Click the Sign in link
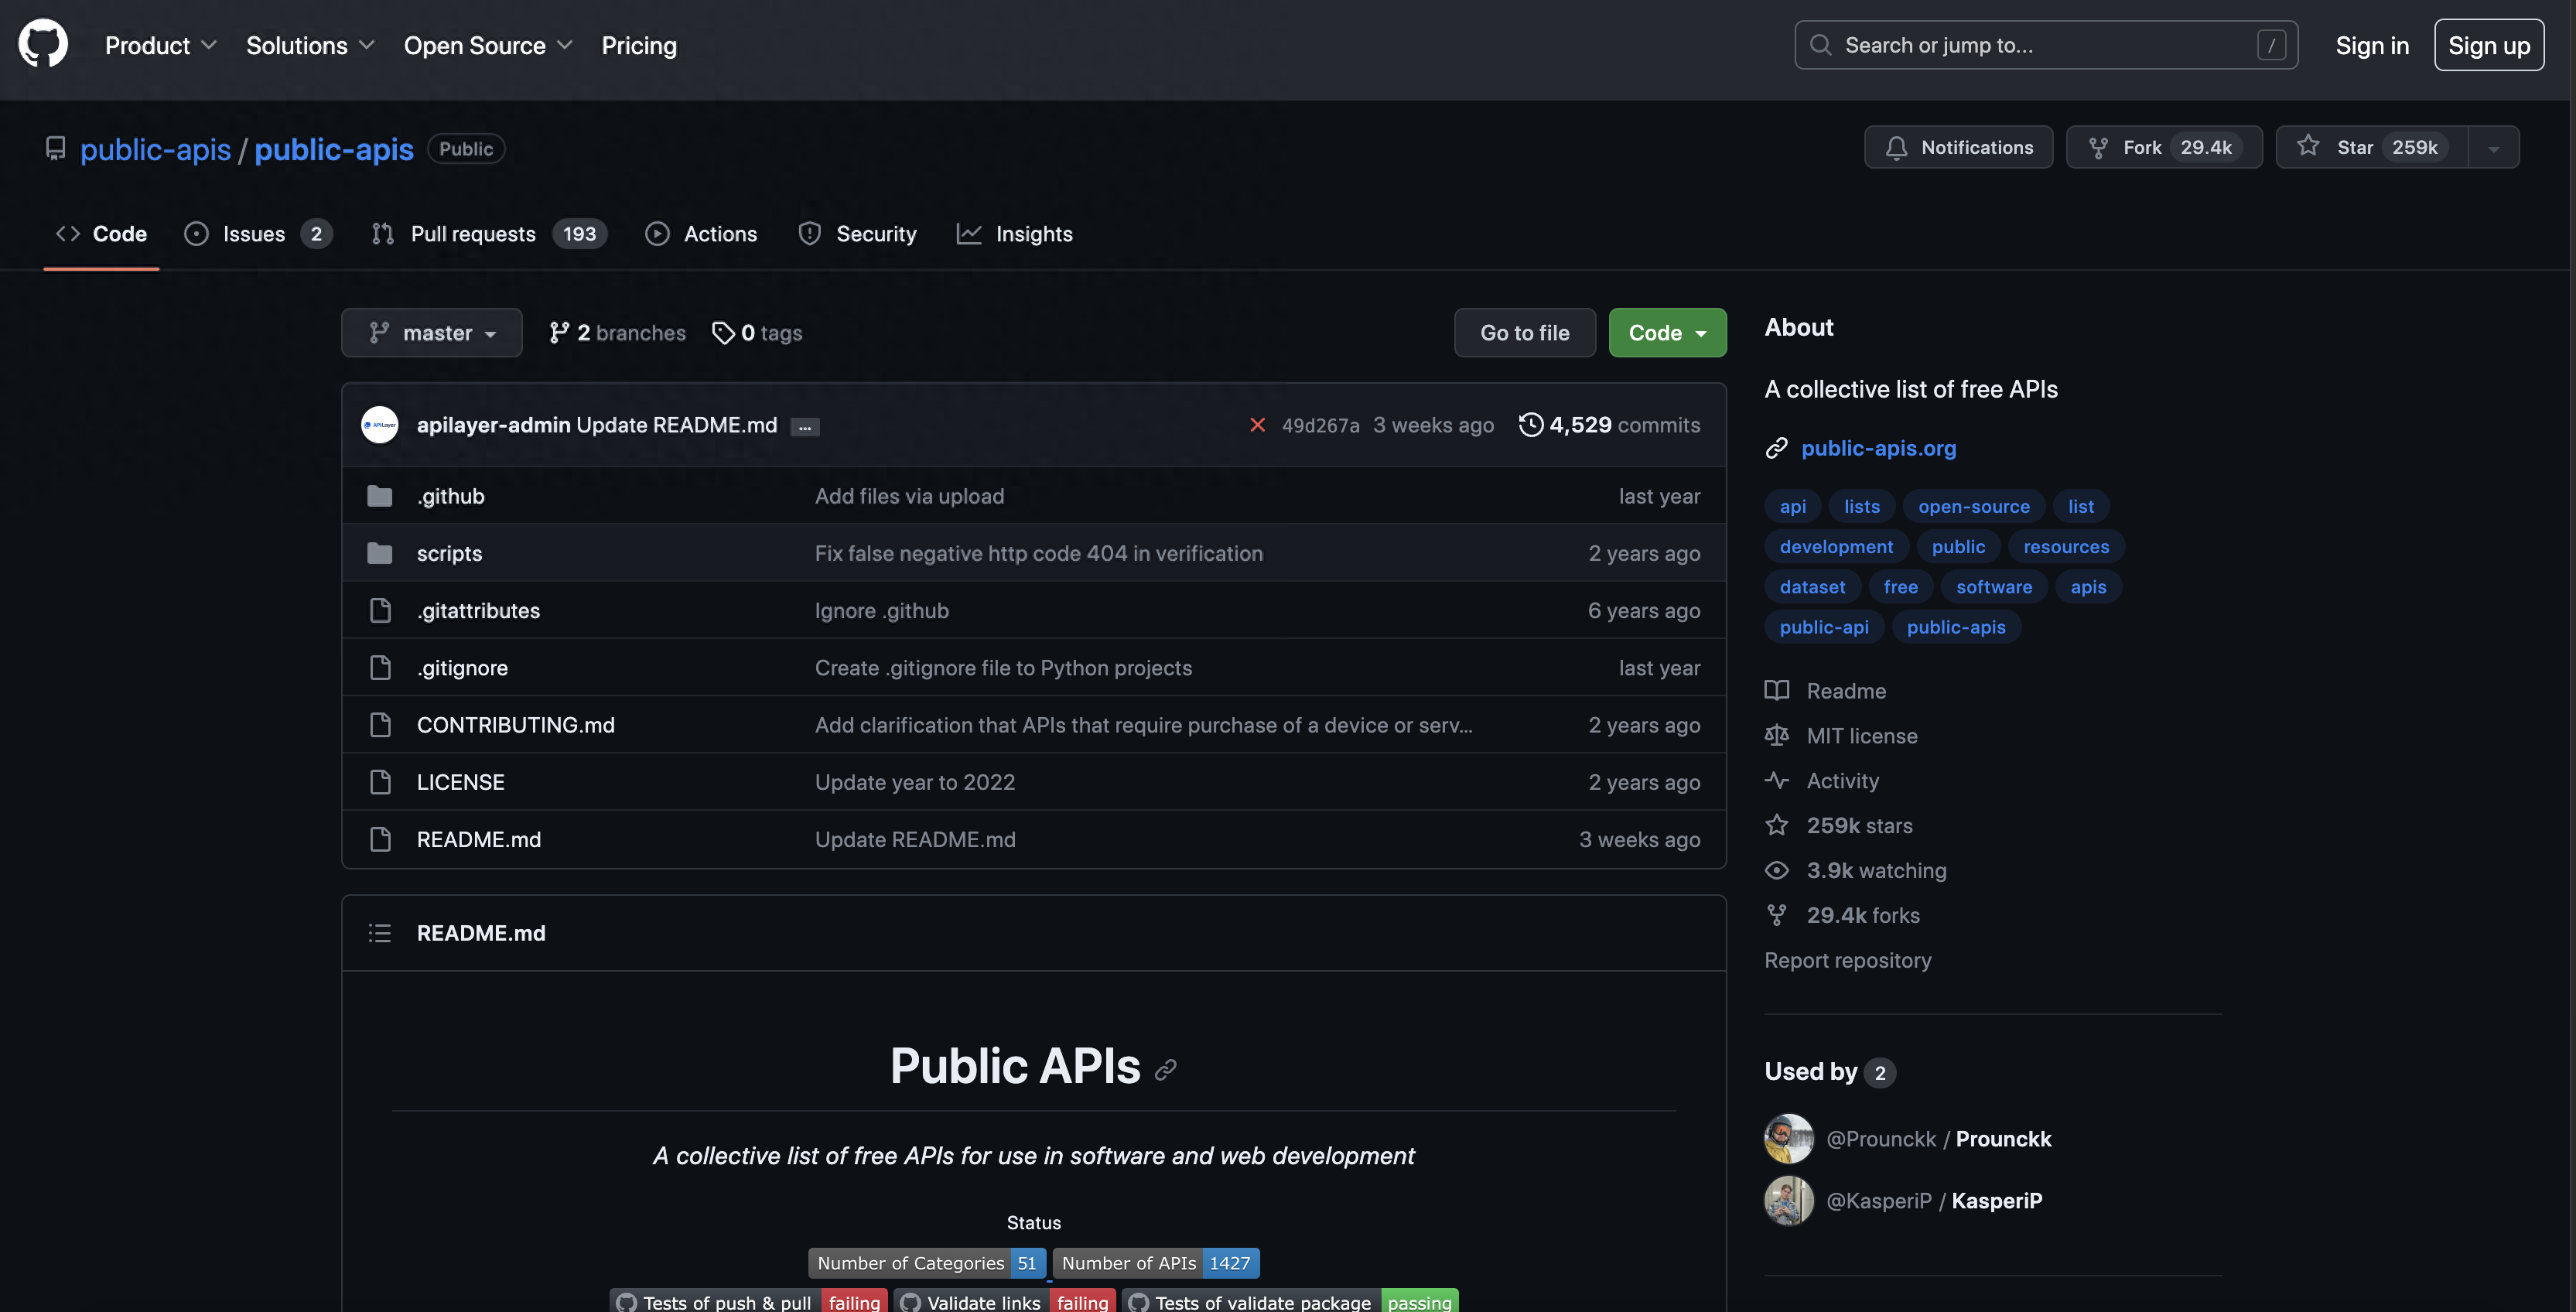 [x=2371, y=45]
